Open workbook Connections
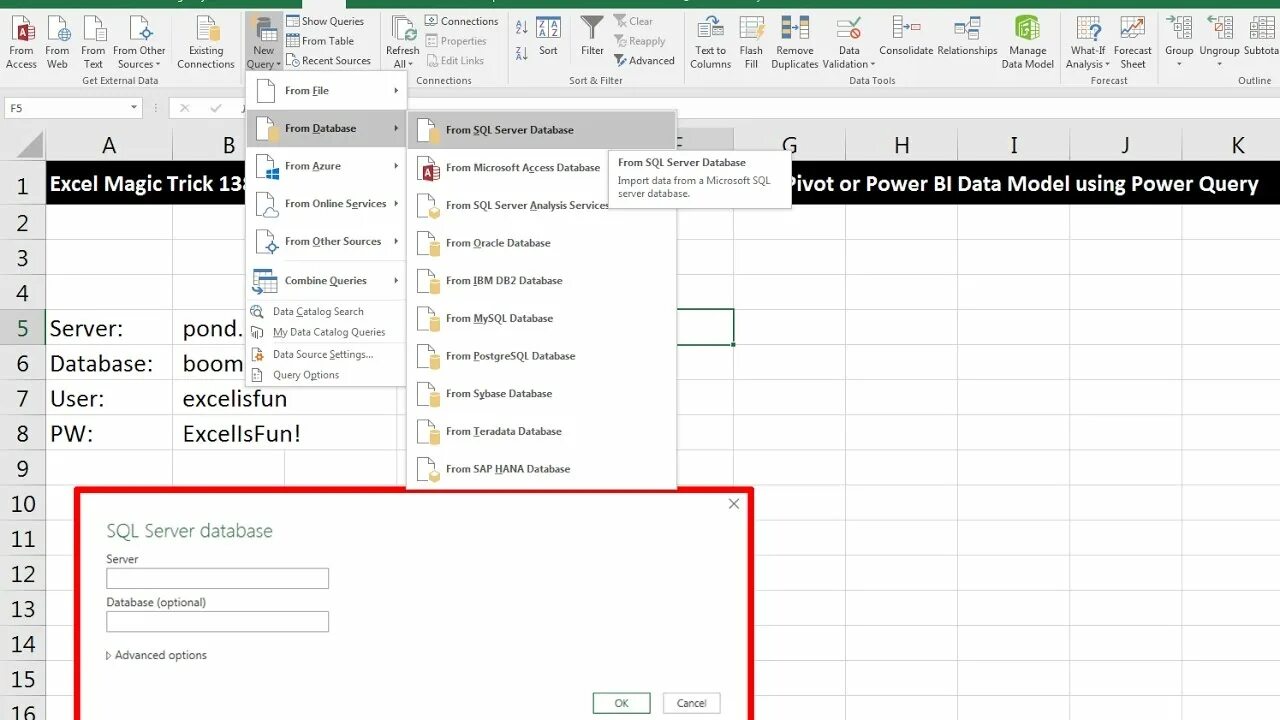This screenshot has height=720, width=1280. (x=461, y=21)
